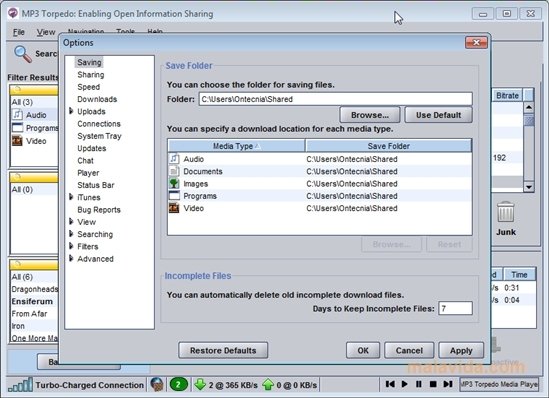Pause the media player
Image resolution: width=549 pixels, height=398 pixels.
pyautogui.click(x=419, y=384)
